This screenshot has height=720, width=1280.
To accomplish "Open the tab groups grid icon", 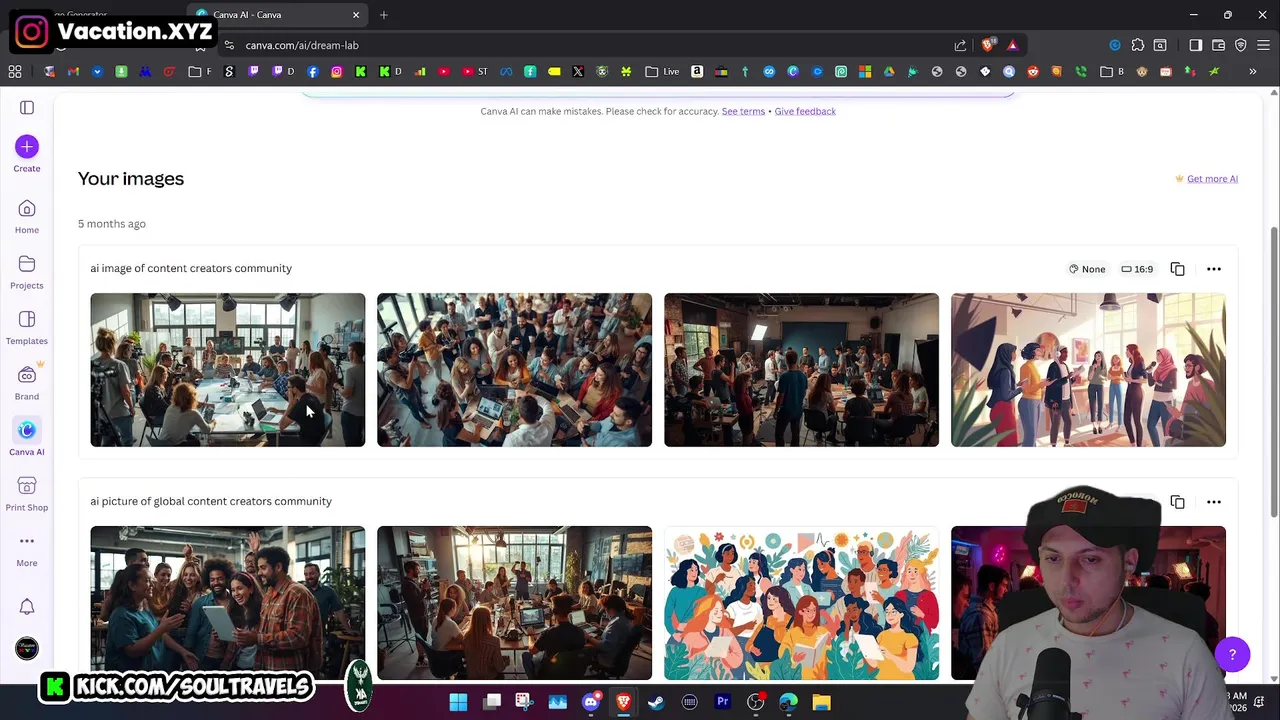I will pos(15,71).
